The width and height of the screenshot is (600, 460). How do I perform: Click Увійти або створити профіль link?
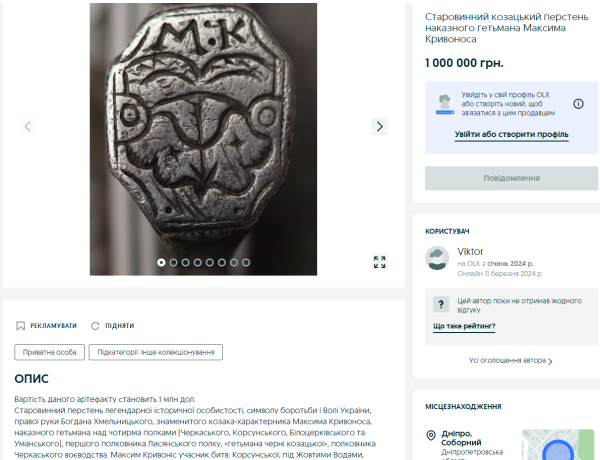pyautogui.click(x=511, y=134)
